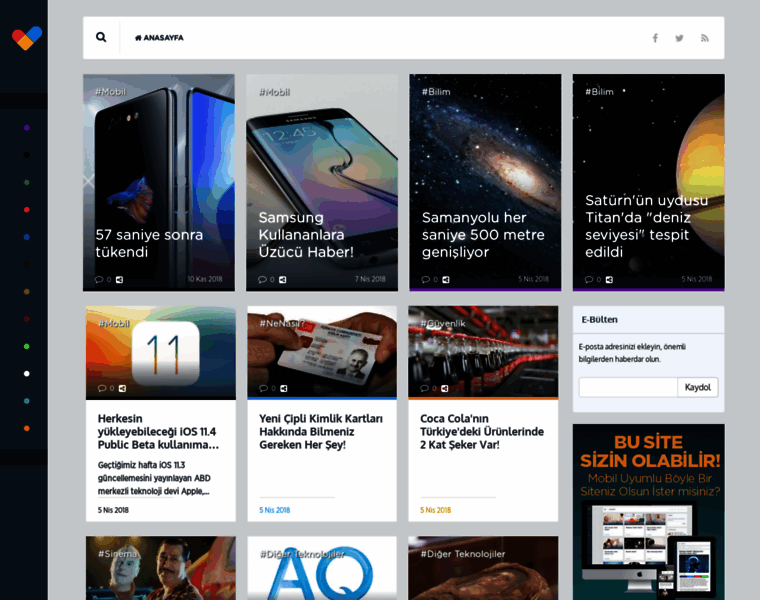Open #Bilim tag on Satürn card
This screenshot has height=600, width=760.
(x=600, y=92)
